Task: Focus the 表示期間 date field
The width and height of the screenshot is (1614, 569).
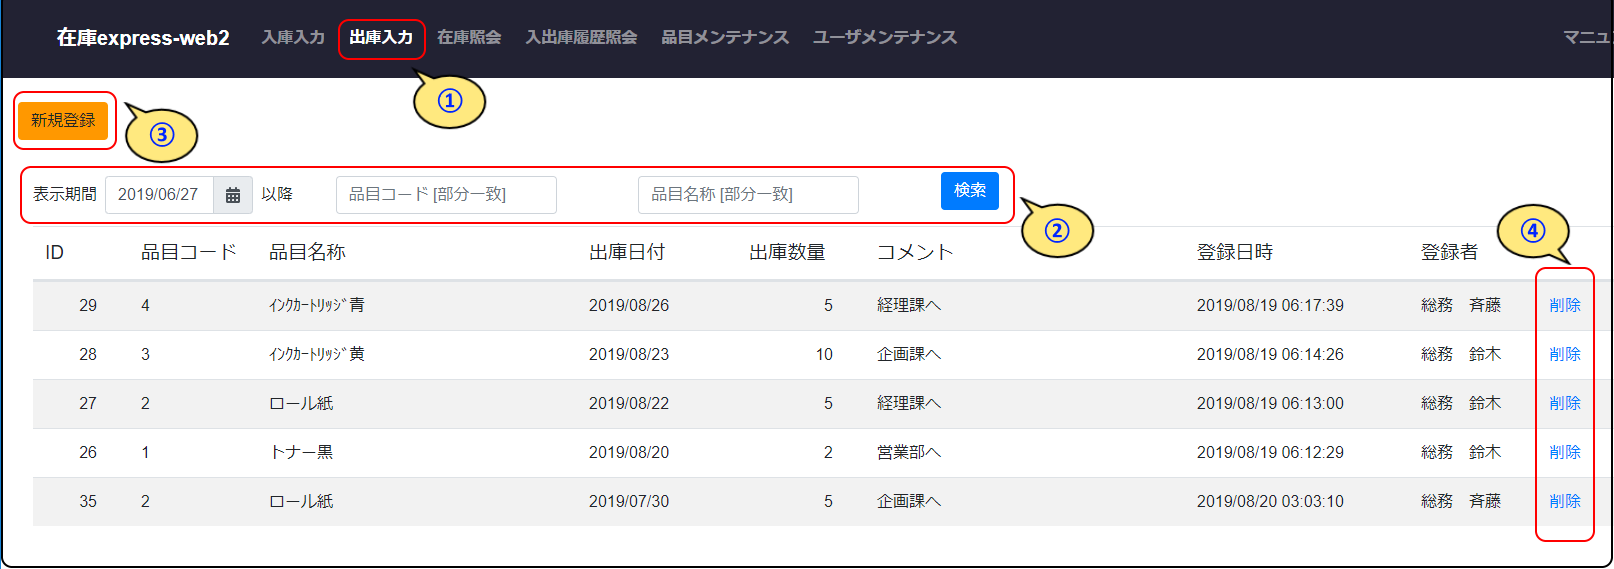Action: tap(159, 195)
